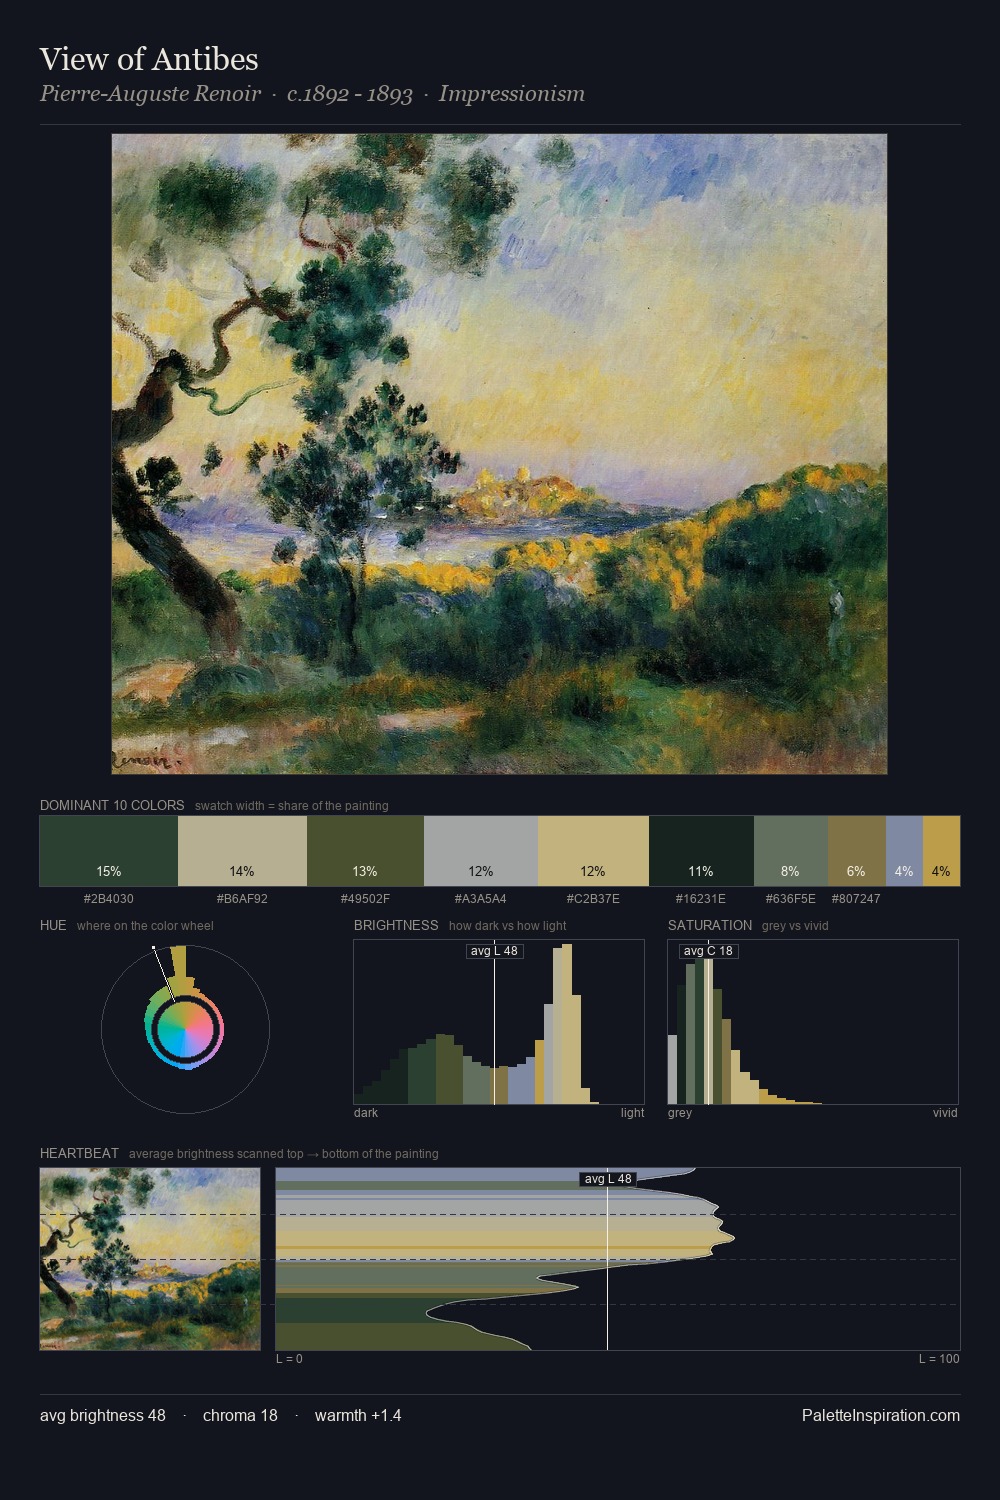1000x1500 pixels.
Task: Click the hue color wheel
Action: 185,1029
